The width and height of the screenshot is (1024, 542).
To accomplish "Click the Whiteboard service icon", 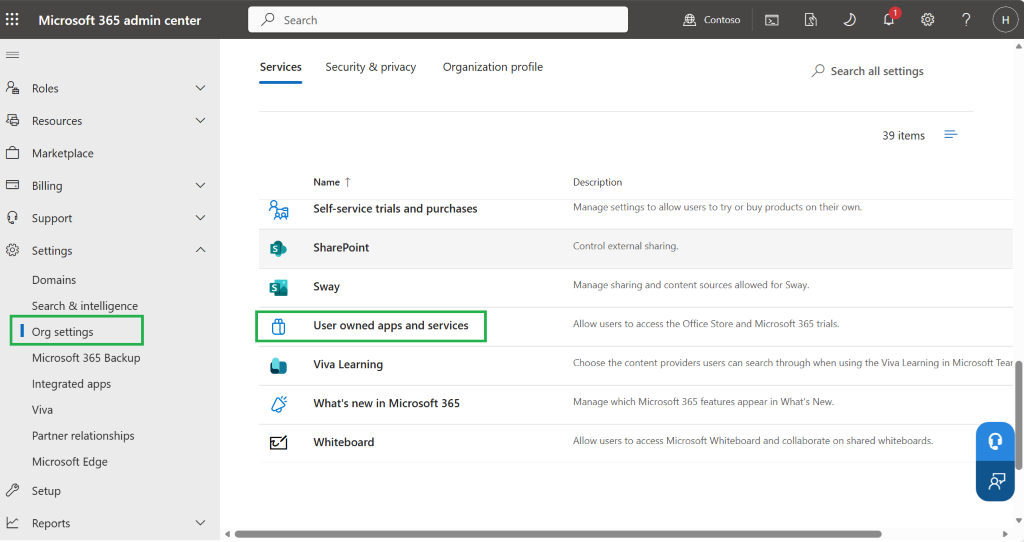I will (x=279, y=443).
